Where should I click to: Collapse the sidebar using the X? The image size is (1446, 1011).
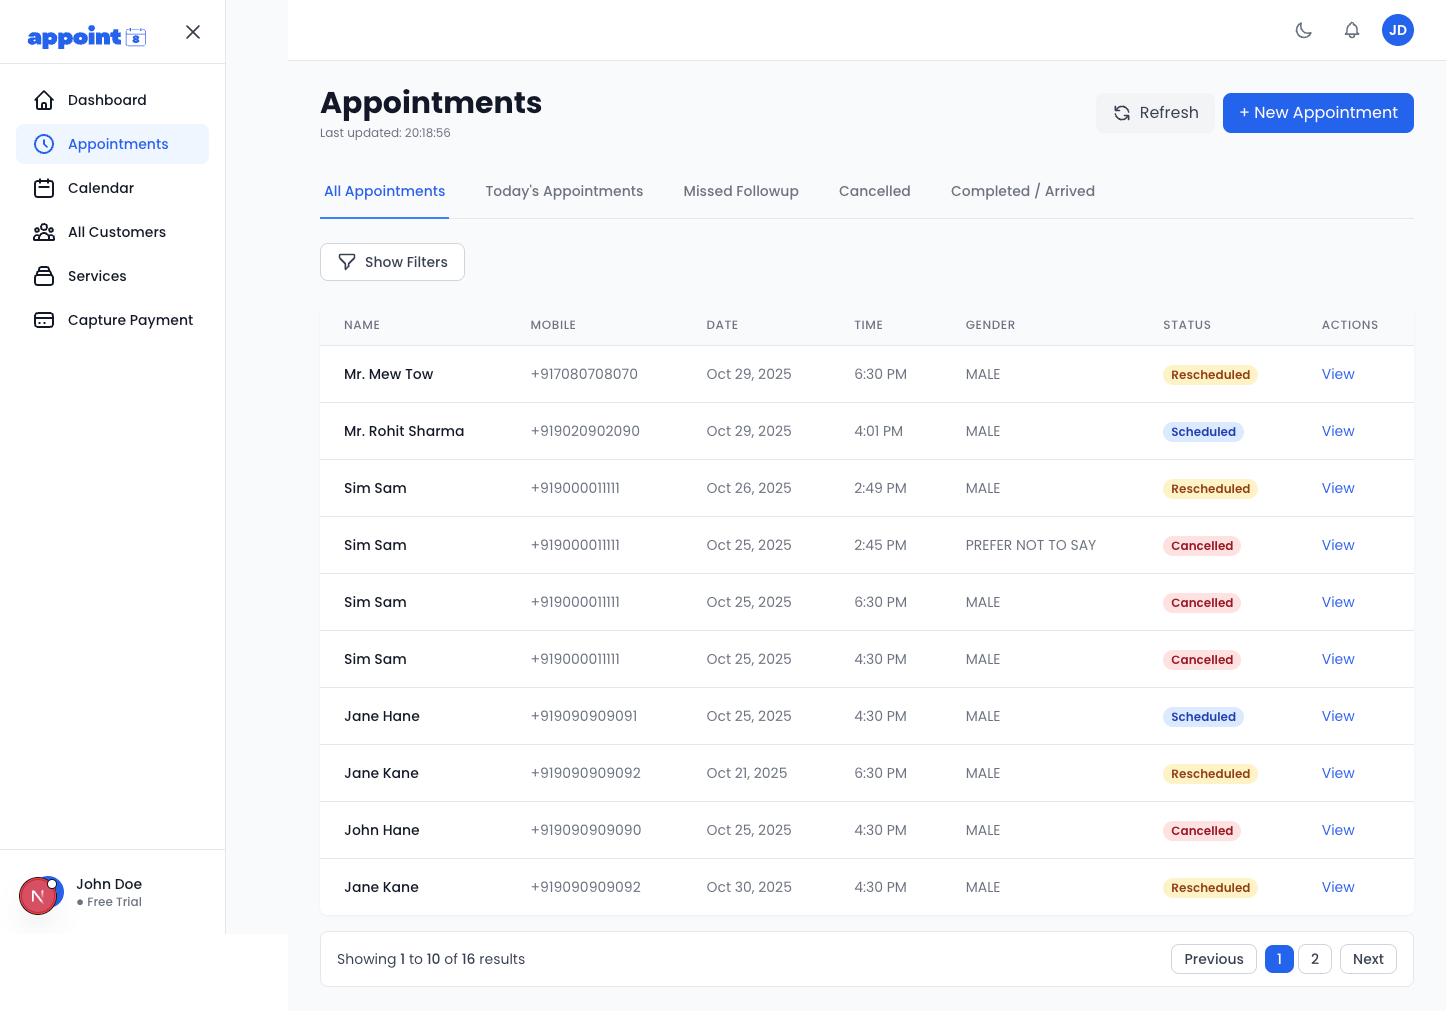(192, 31)
